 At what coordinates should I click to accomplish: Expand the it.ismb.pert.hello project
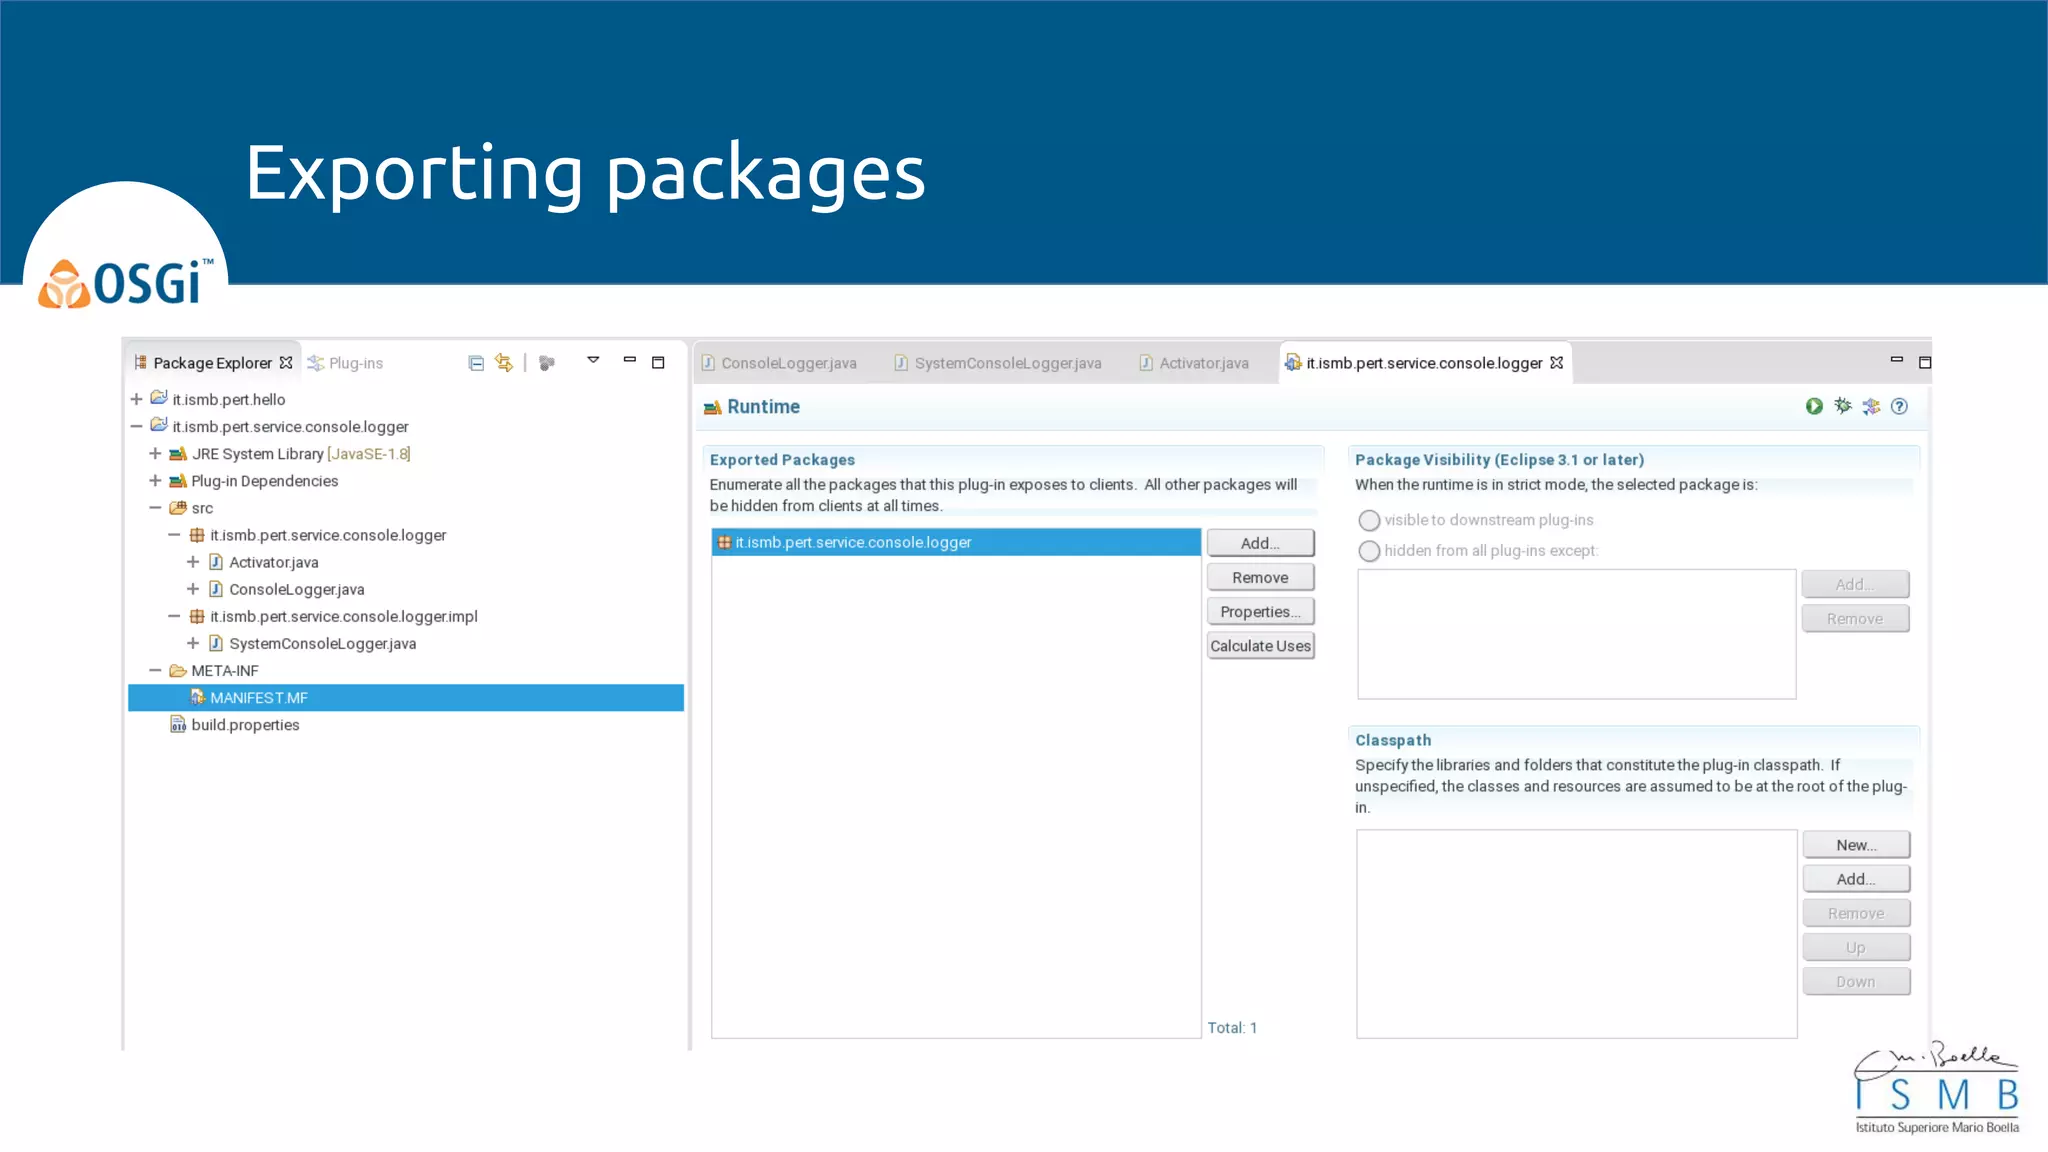click(137, 399)
